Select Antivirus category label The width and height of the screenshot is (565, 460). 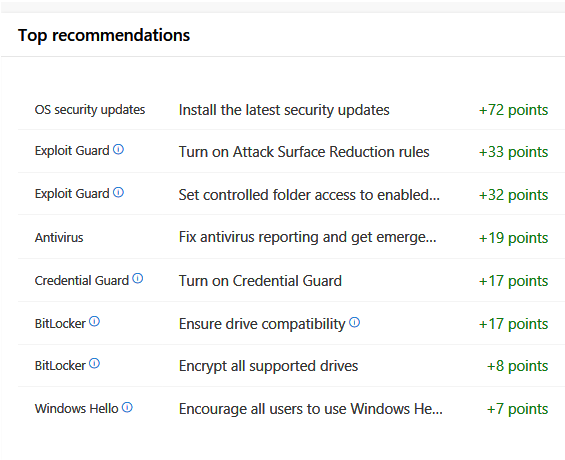pos(59,238)
